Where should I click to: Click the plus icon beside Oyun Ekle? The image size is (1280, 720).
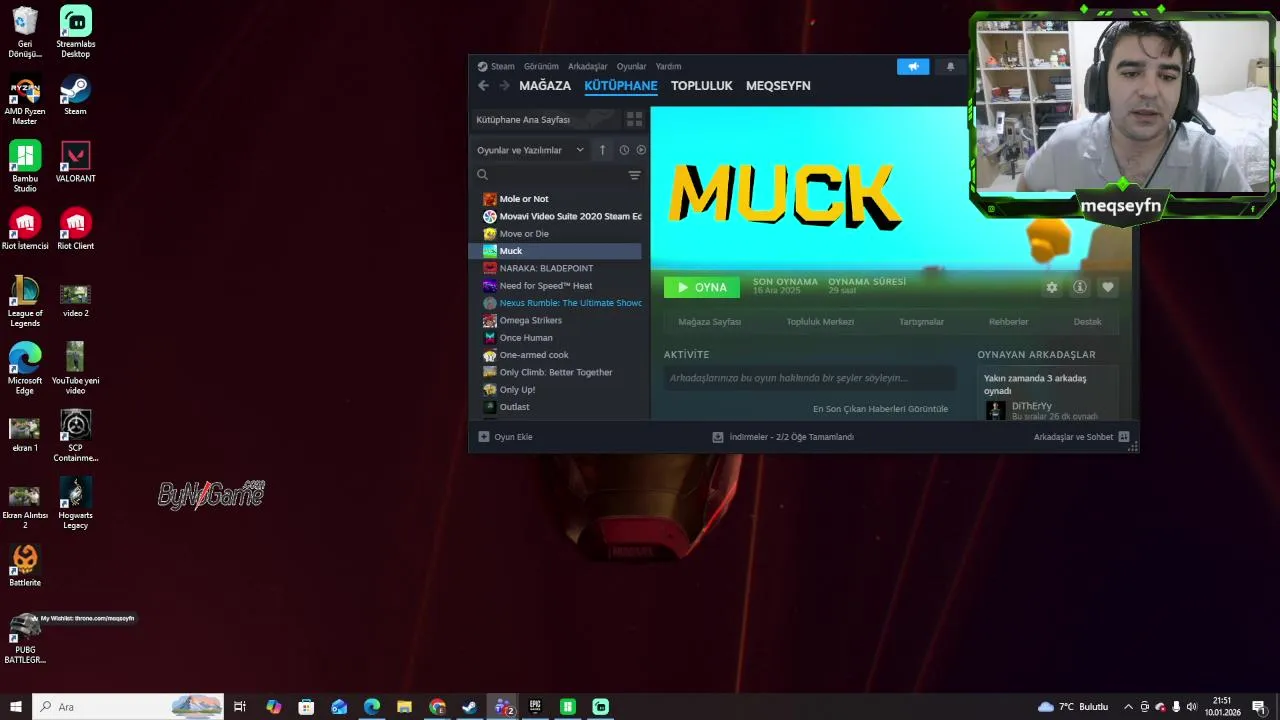coord(484,437)
